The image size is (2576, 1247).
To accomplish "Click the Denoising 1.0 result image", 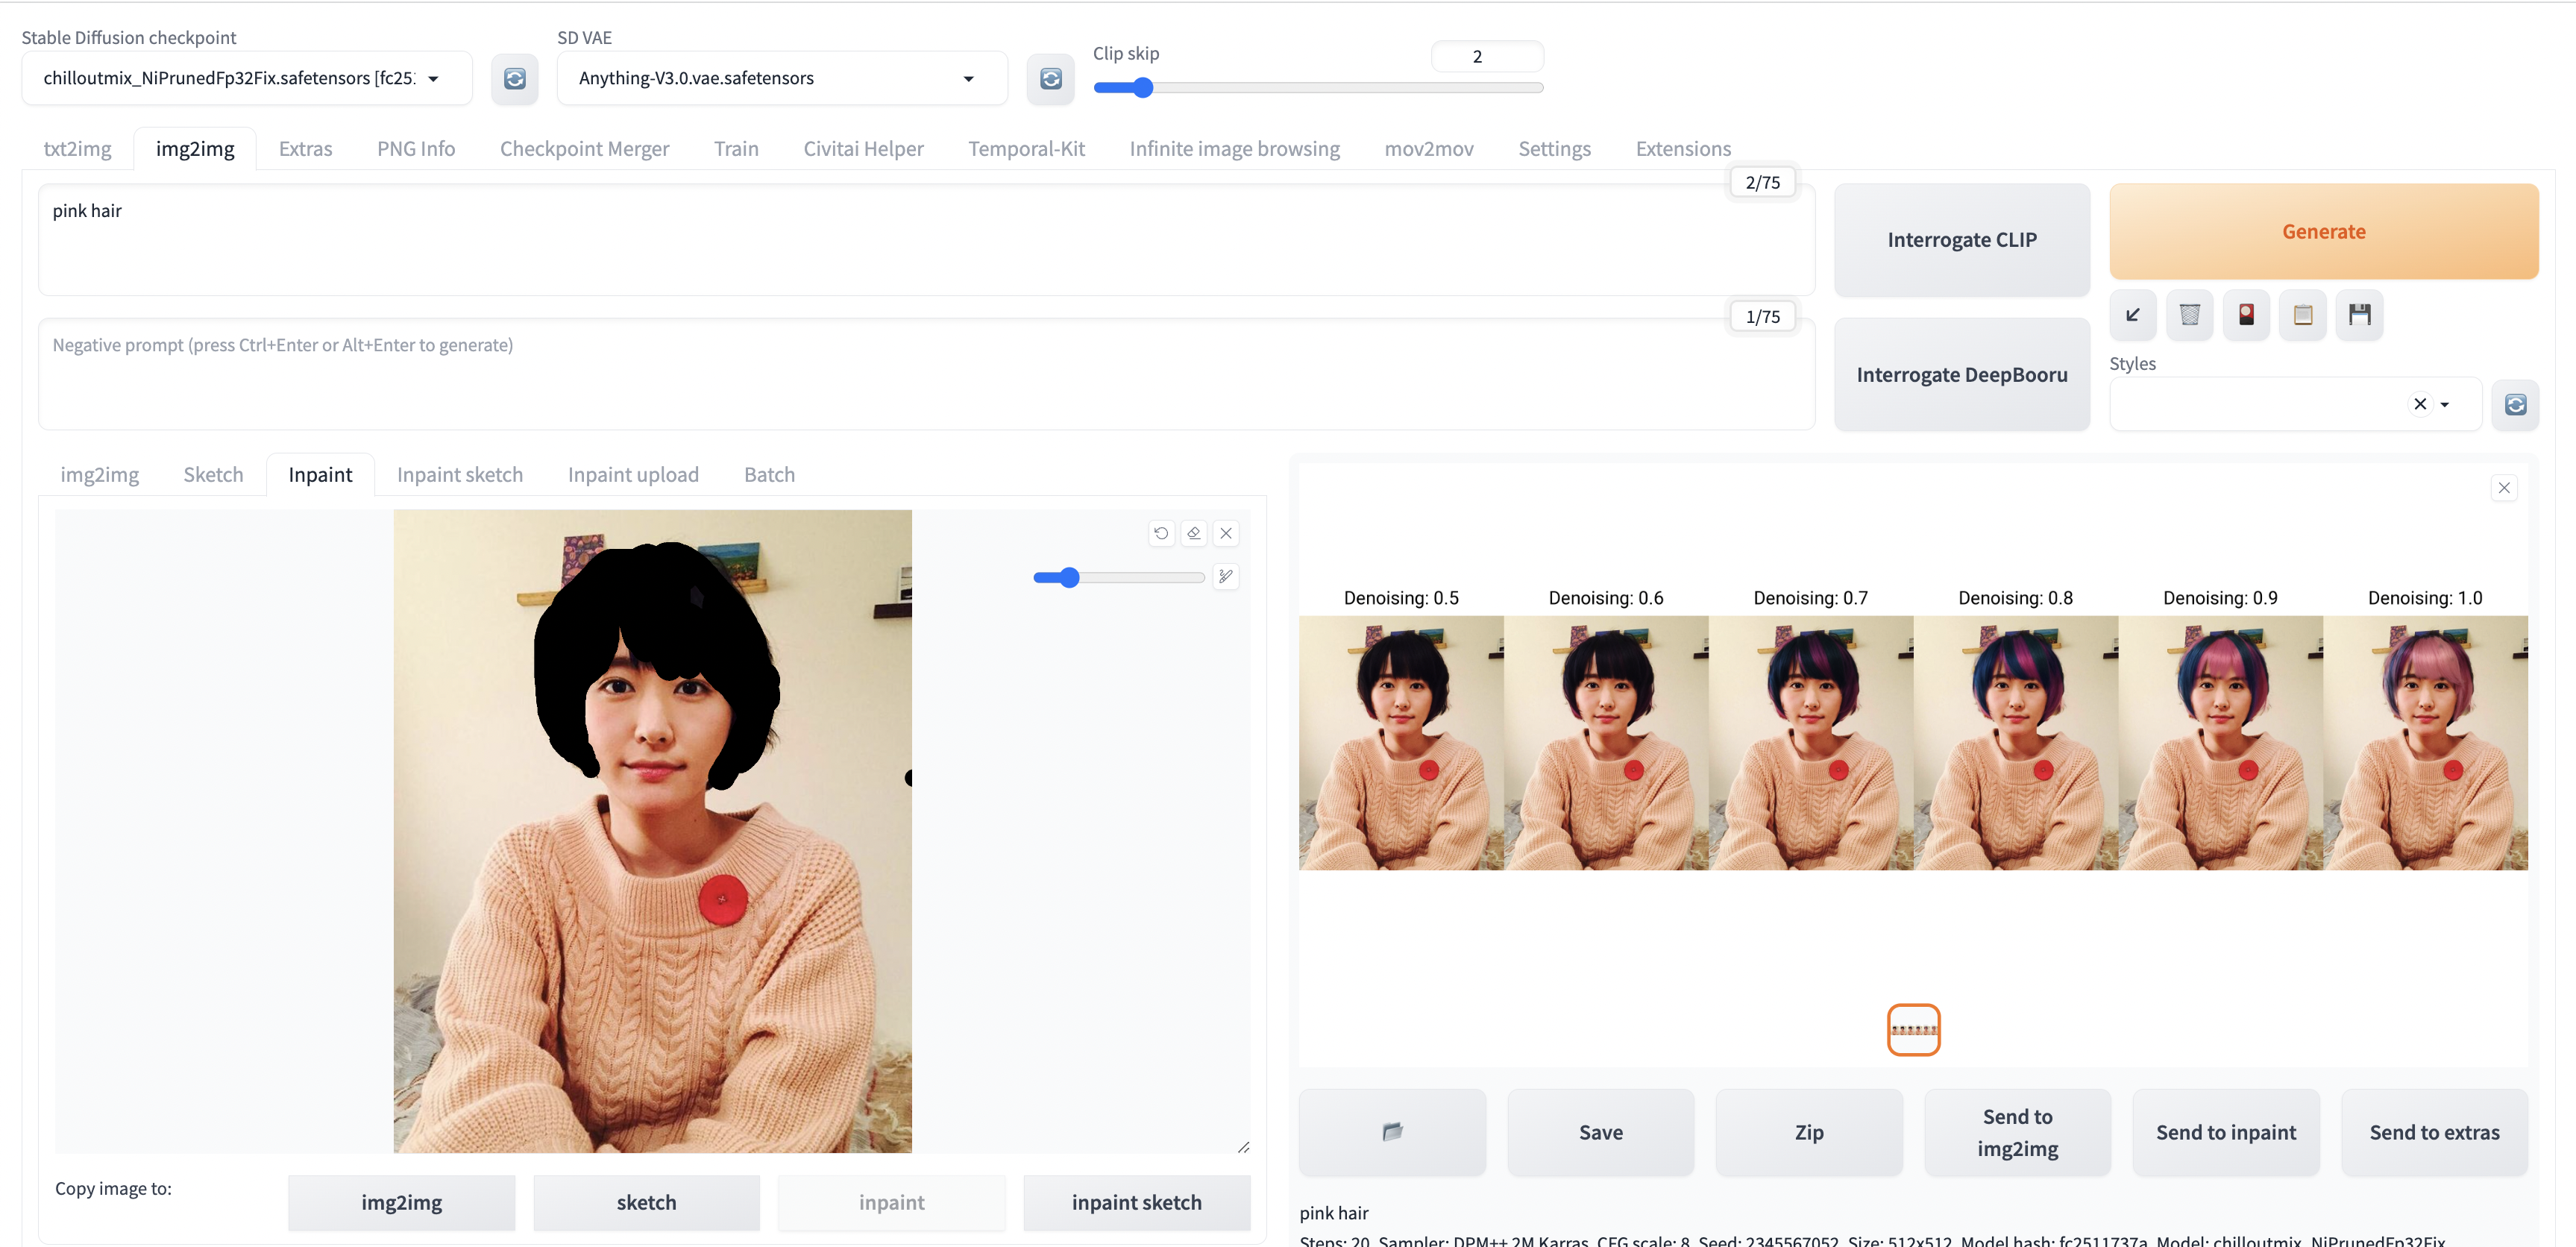I will point(2425,742).
